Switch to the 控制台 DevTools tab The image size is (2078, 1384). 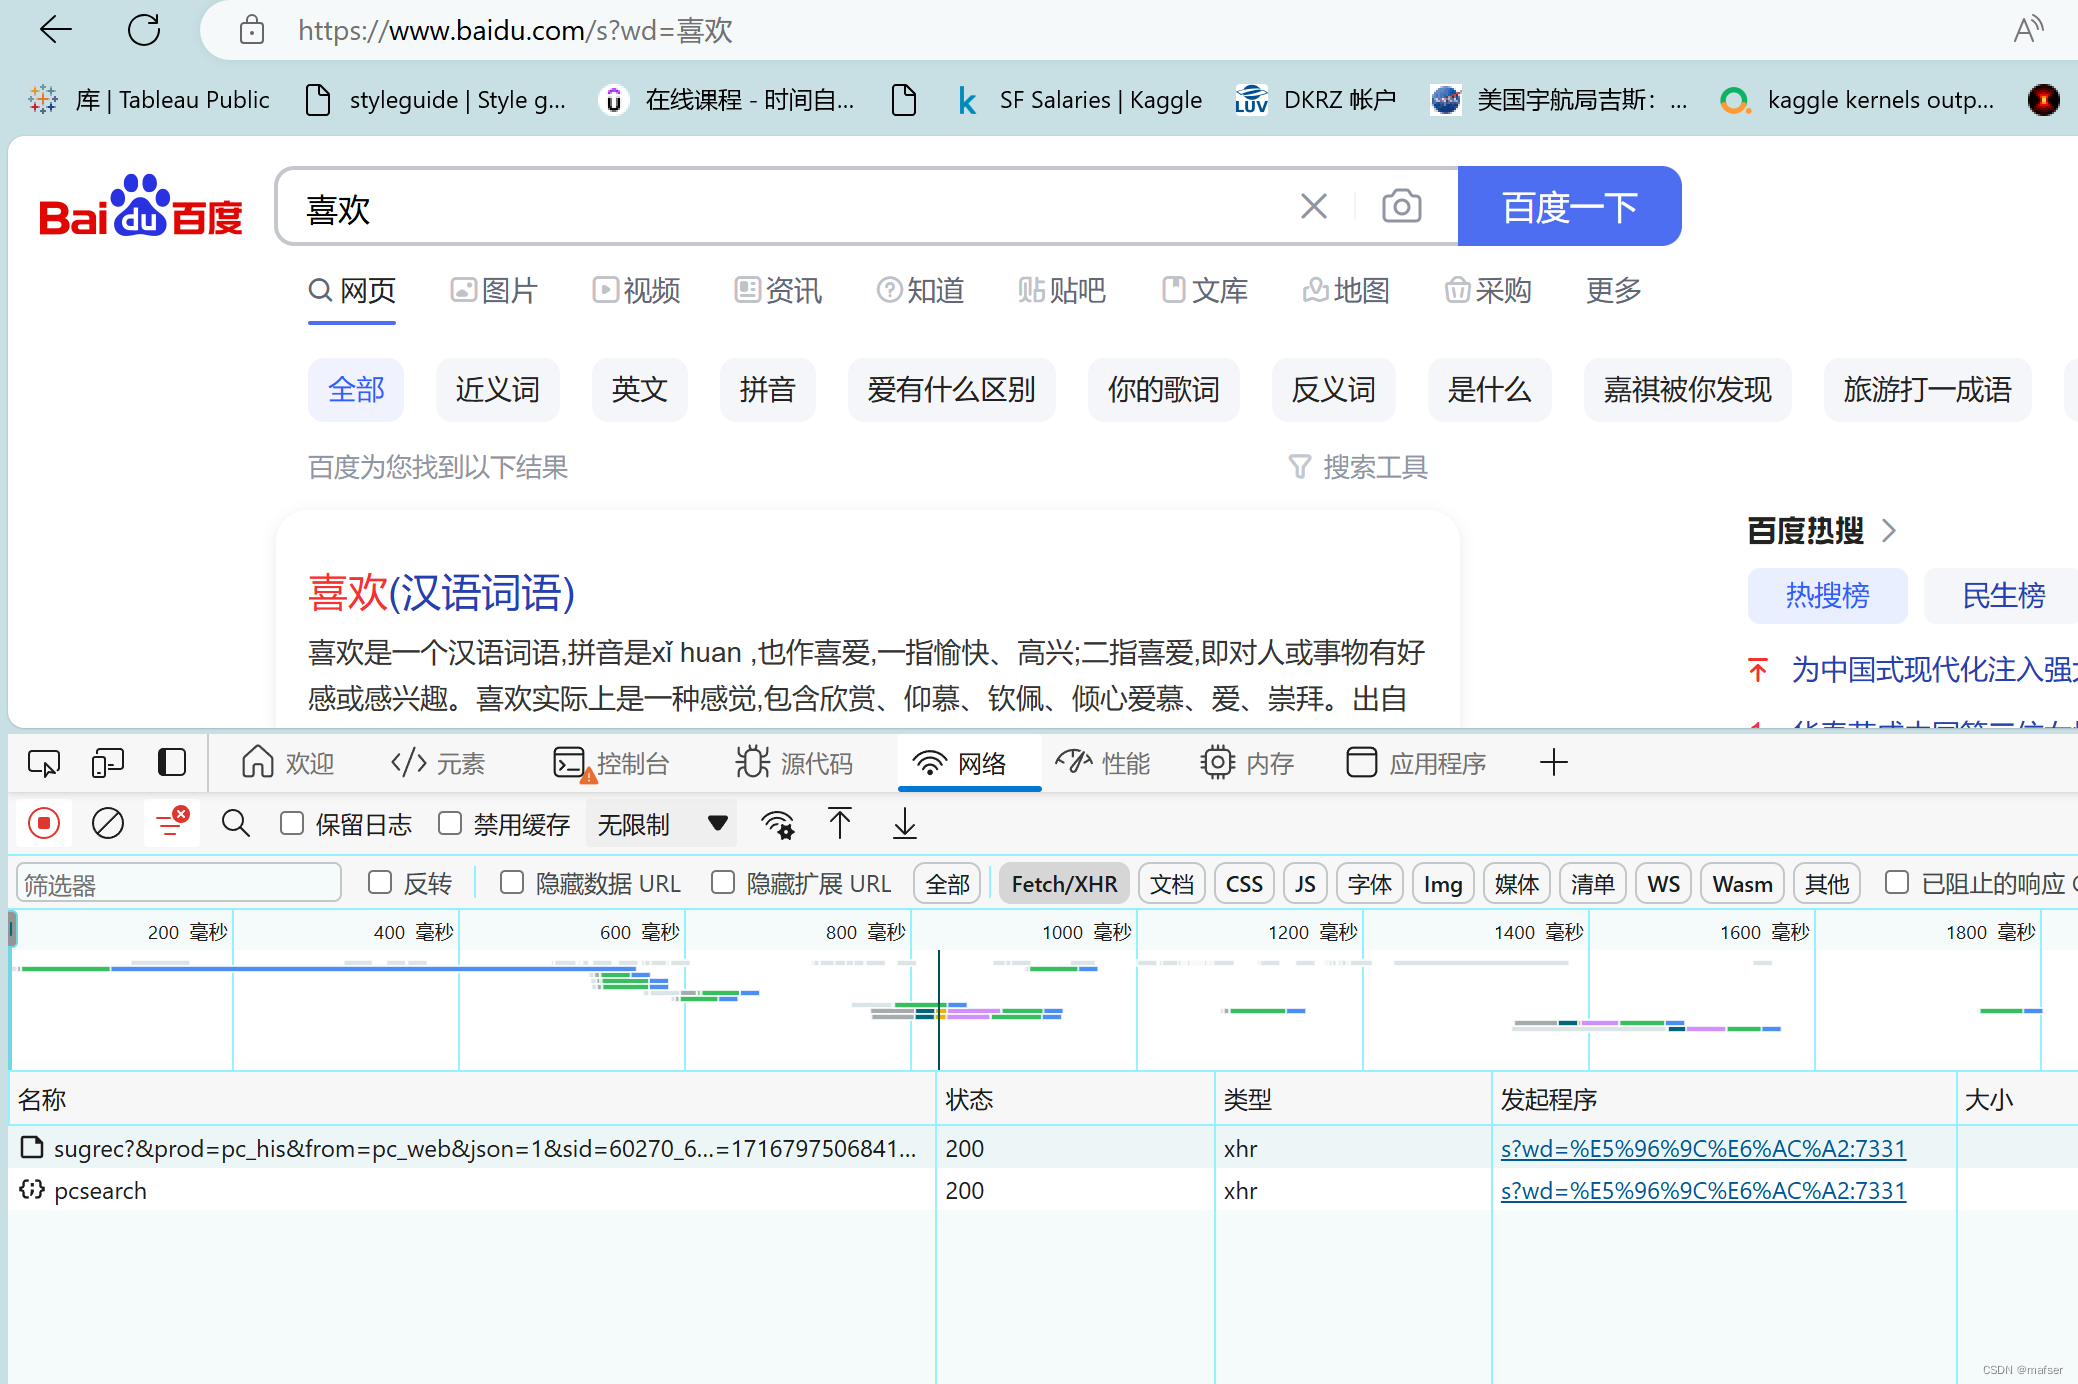(x=611, y=763)
